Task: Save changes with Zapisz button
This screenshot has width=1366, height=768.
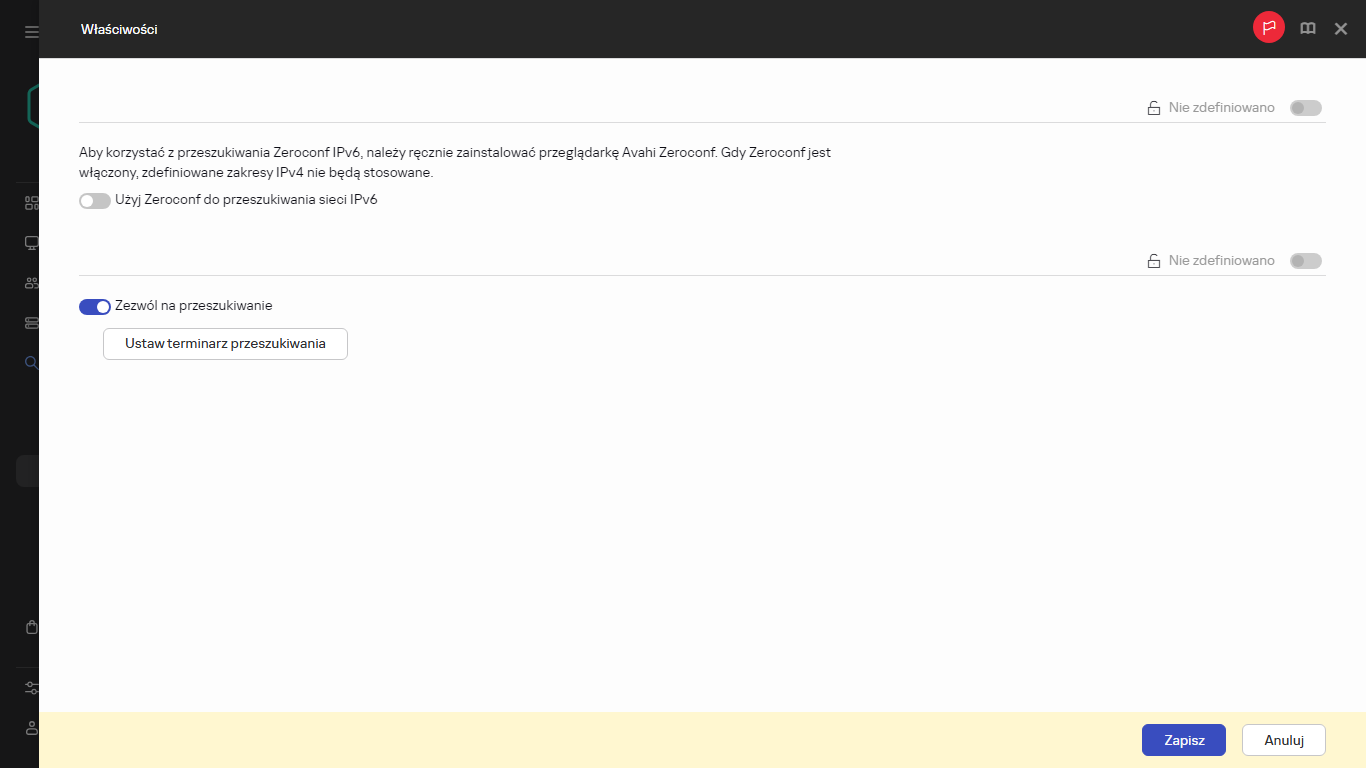Action: pos(1184,740)
